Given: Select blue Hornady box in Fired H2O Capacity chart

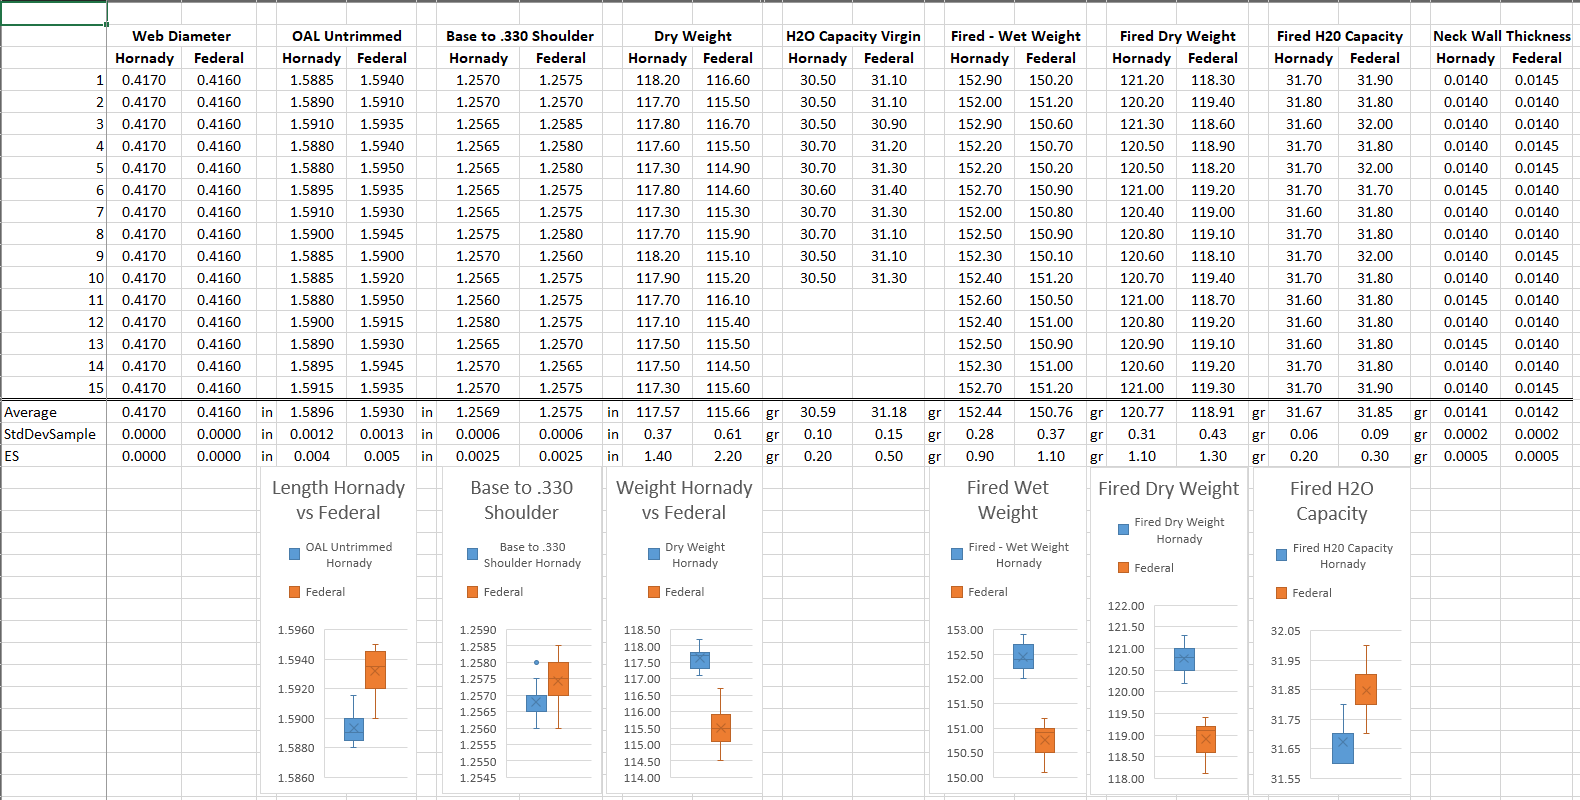Looking at the screenshot, I should [1343, 747].
